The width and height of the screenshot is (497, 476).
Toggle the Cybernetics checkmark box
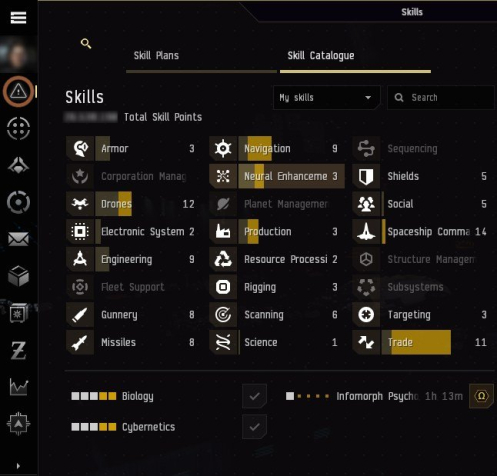(x=254, y=427)
